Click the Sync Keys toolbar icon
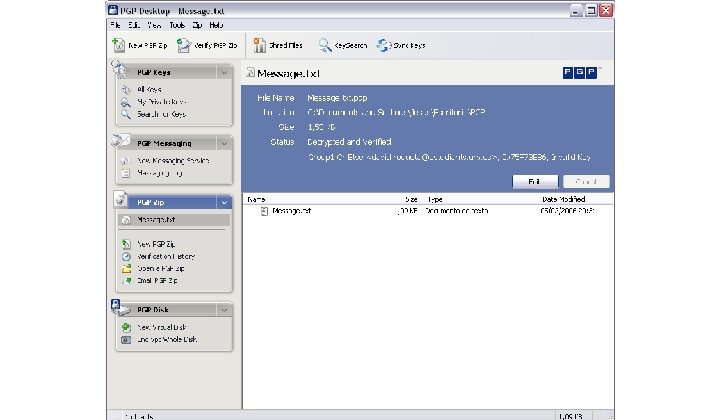 [382, 45]
